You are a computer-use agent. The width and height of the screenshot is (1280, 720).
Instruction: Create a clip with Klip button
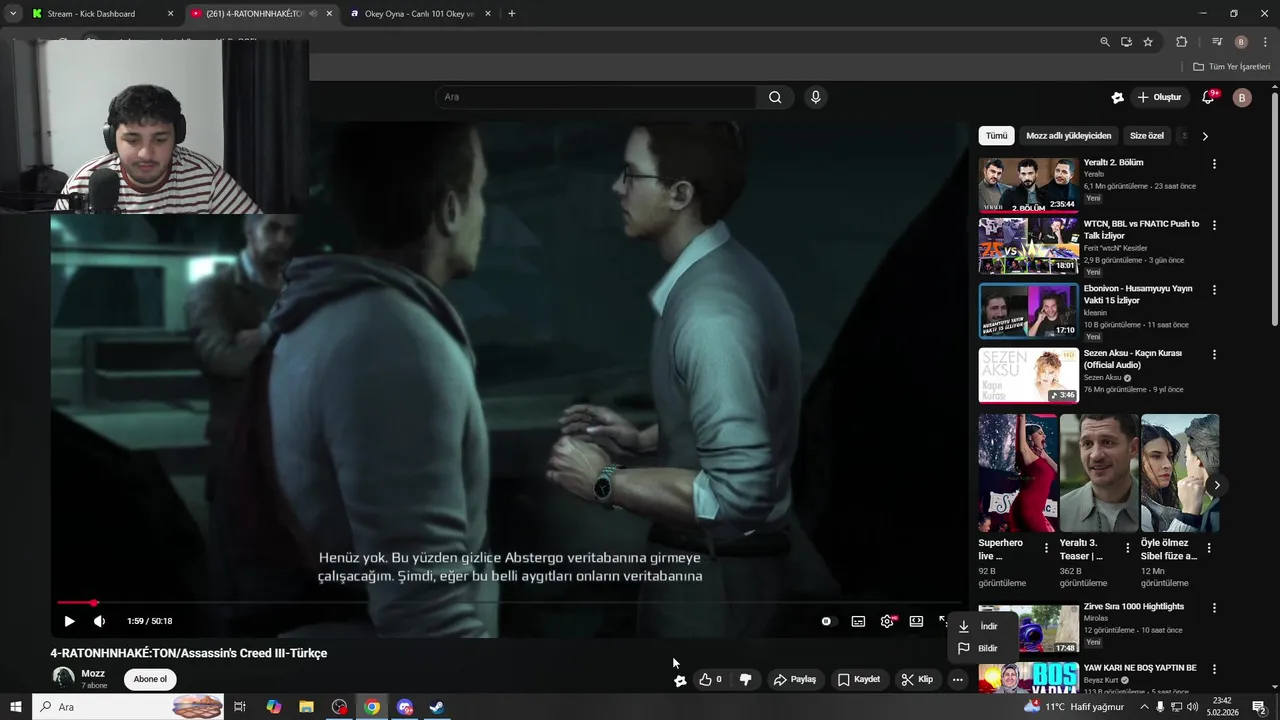pyautogui.click(x=917, y=679)
